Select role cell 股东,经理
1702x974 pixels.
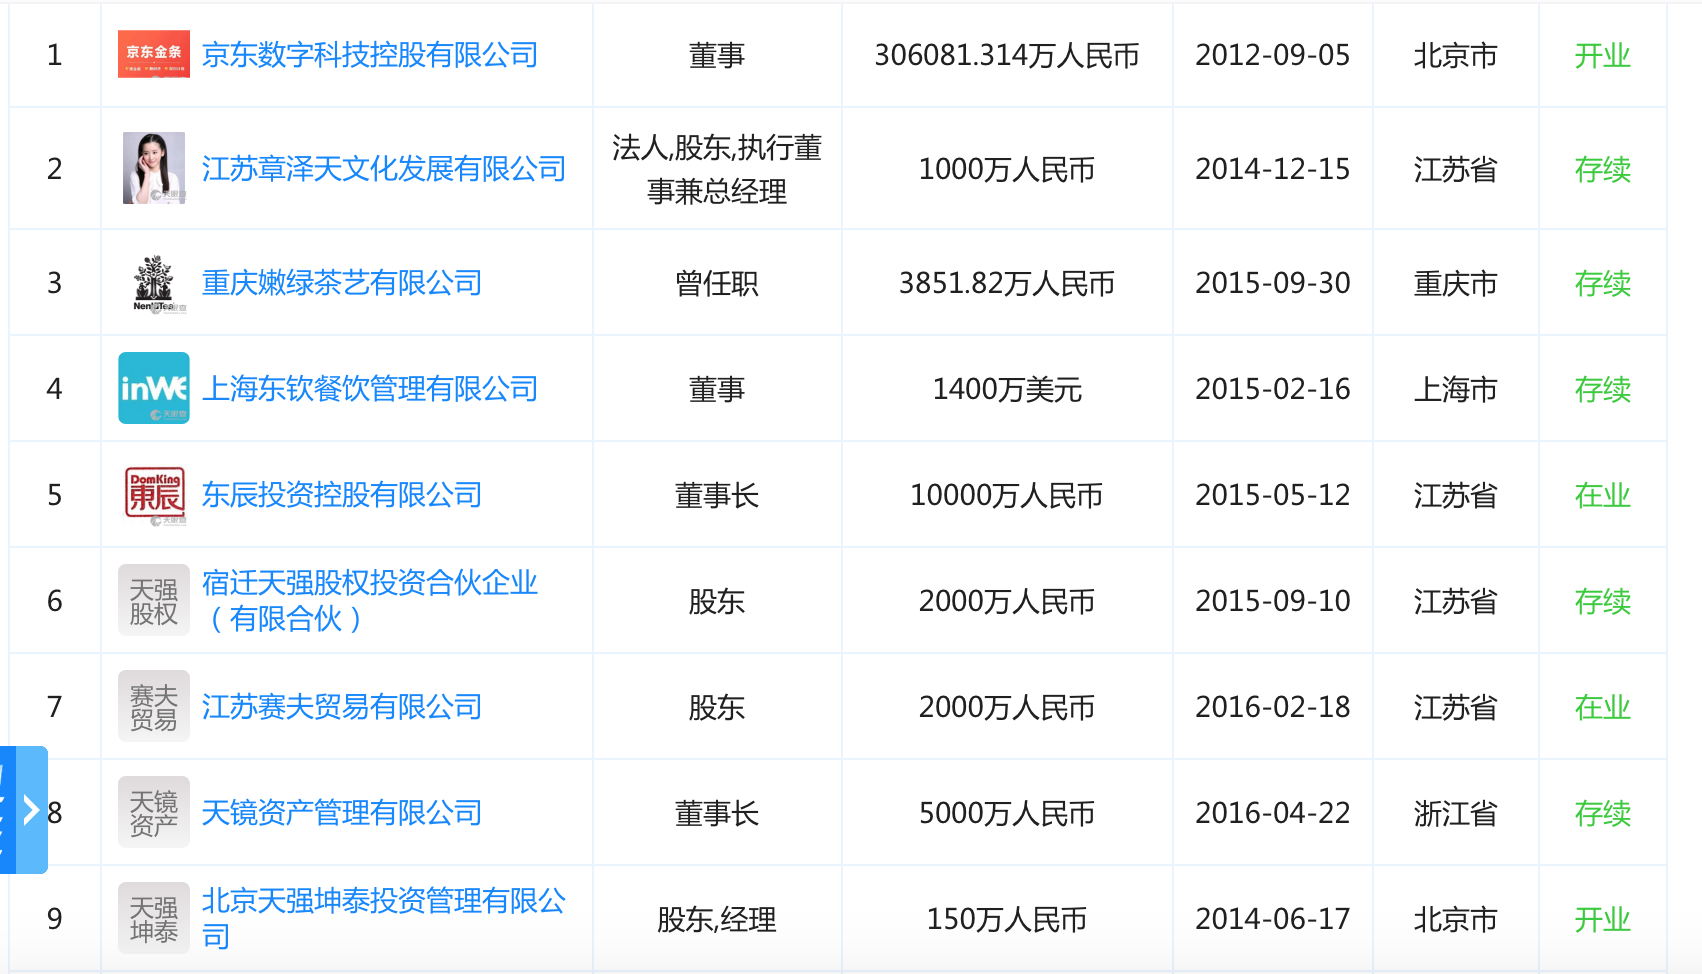717,919
